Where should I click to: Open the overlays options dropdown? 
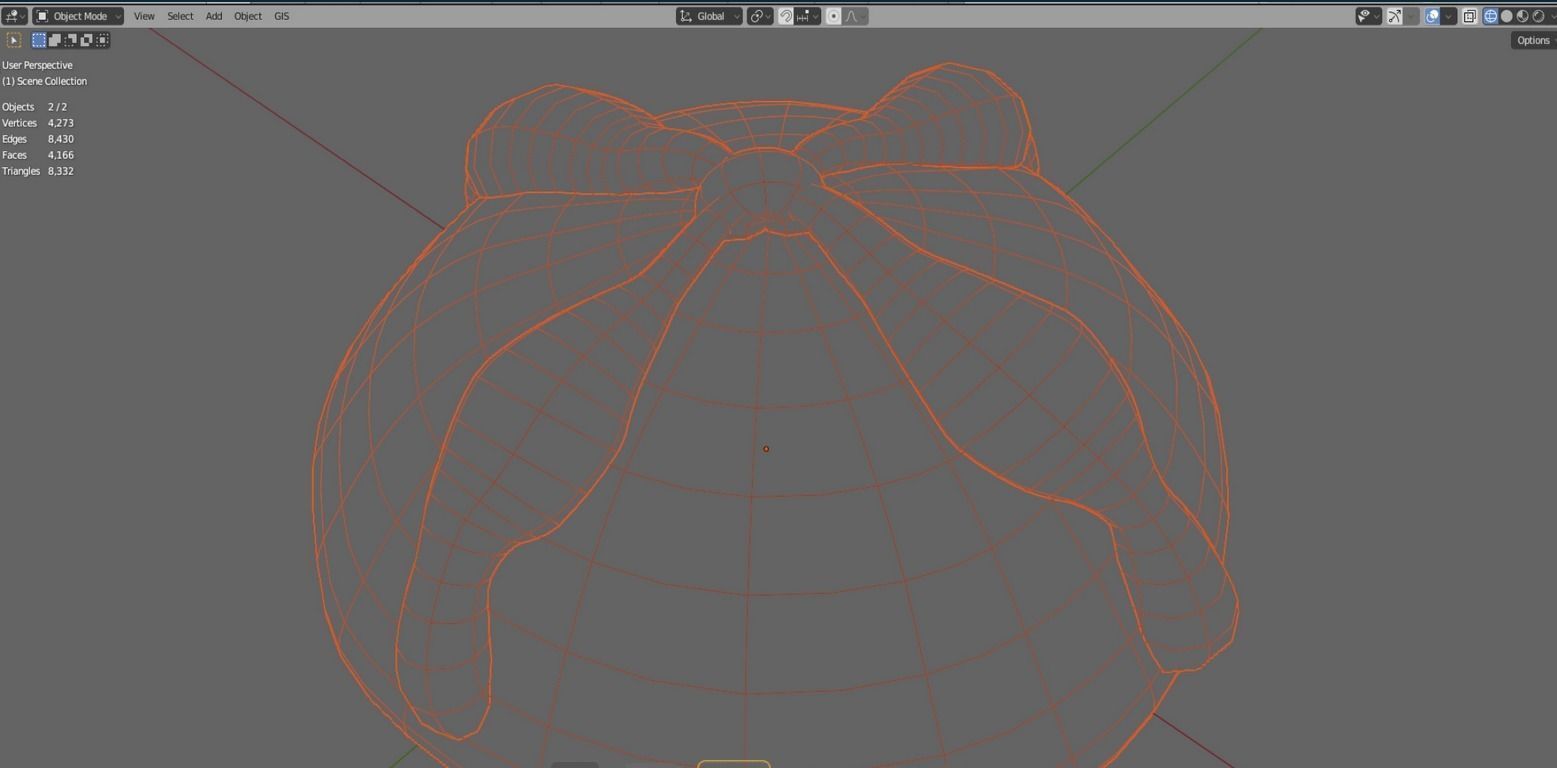click(1449, 16)
